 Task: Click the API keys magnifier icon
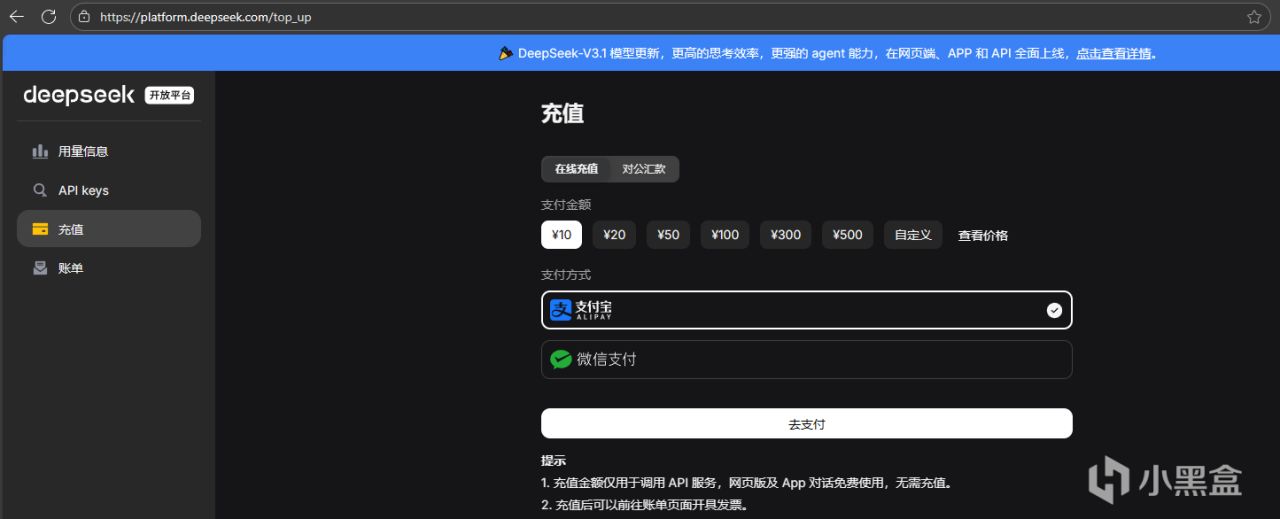tap(40, 190)
